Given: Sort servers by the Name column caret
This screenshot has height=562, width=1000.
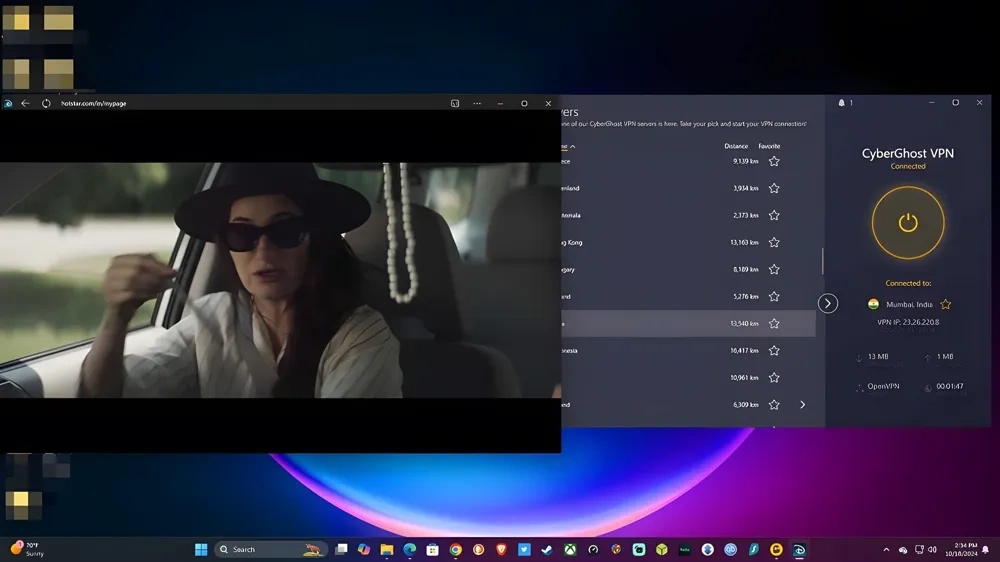Looking at the screenshot, I should (572, 147).
